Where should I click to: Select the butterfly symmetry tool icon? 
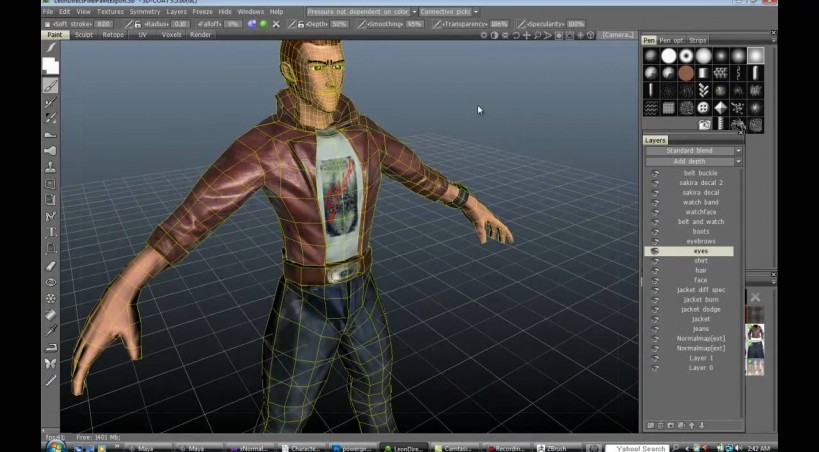pos(50,363)
